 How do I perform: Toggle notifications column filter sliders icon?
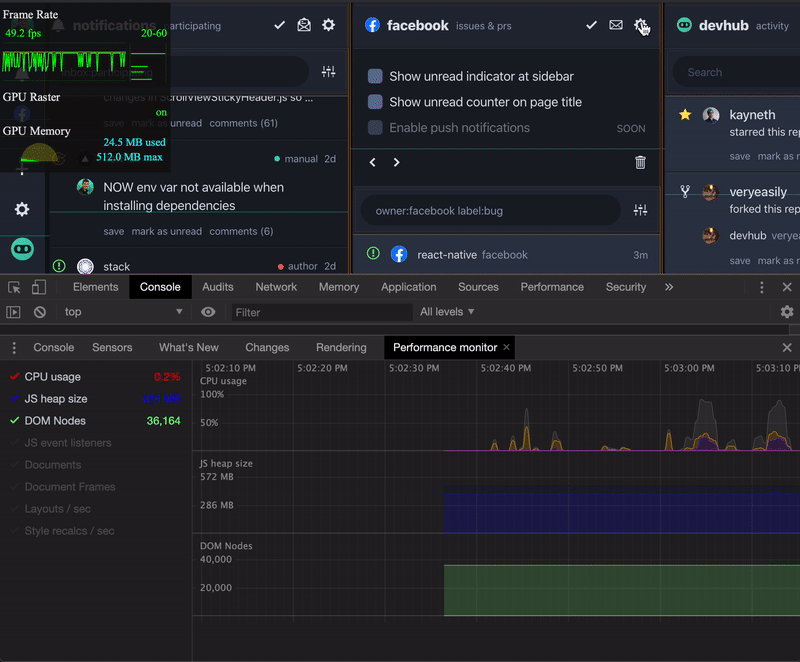point(329,72)
